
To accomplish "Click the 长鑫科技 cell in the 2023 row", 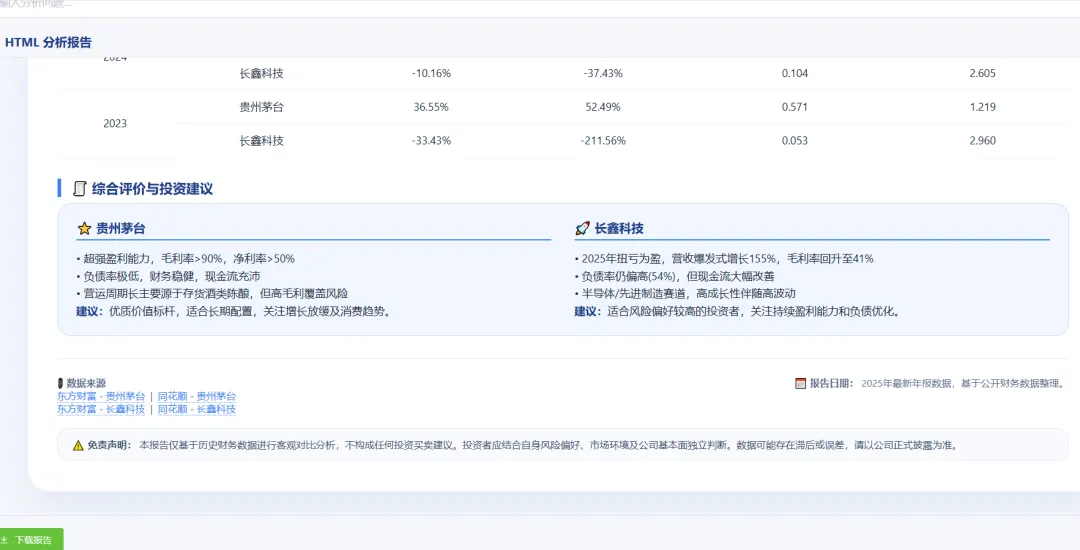I will (x=262, y=140).
